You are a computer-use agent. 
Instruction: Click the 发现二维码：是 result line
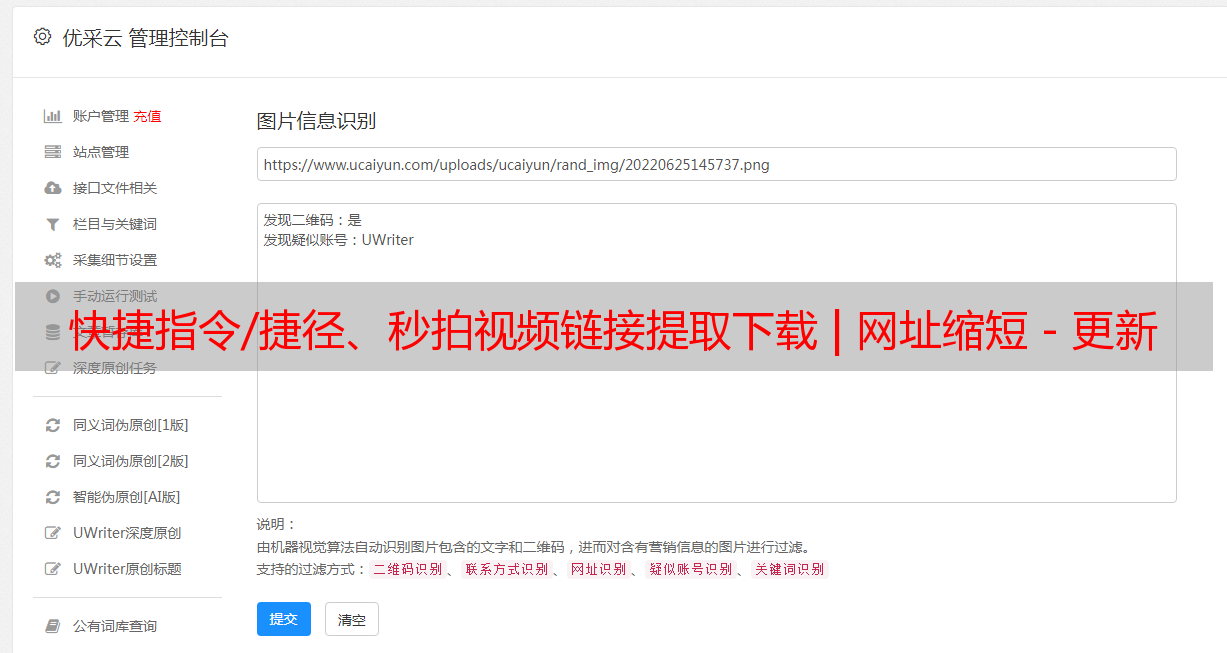coord(313,220)
